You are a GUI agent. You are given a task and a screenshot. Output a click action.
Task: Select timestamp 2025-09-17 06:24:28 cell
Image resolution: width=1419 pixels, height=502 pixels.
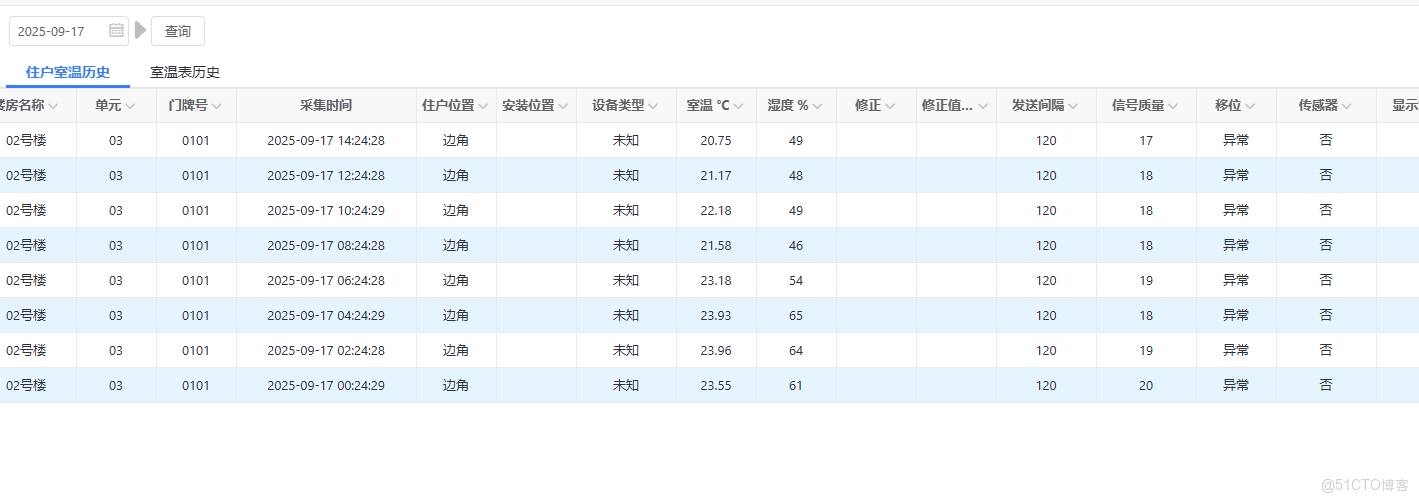click(326, 280)
